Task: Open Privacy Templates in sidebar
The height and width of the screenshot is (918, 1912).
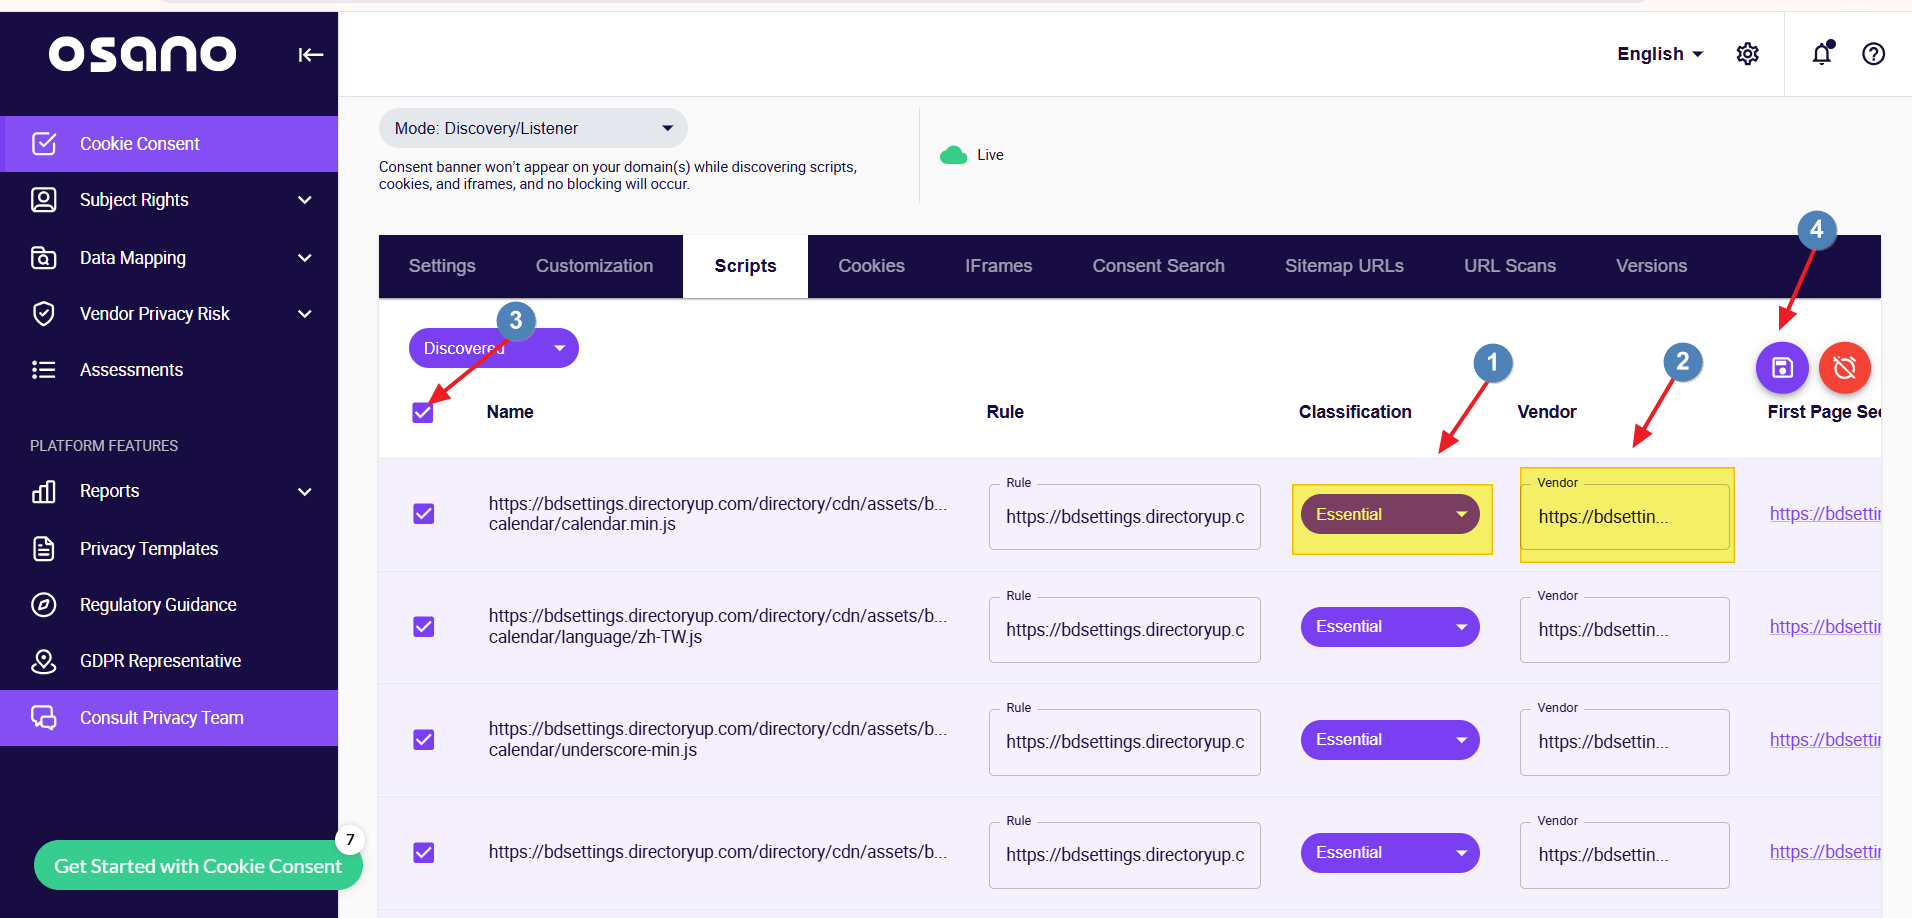Action: [x=169, y=549]
